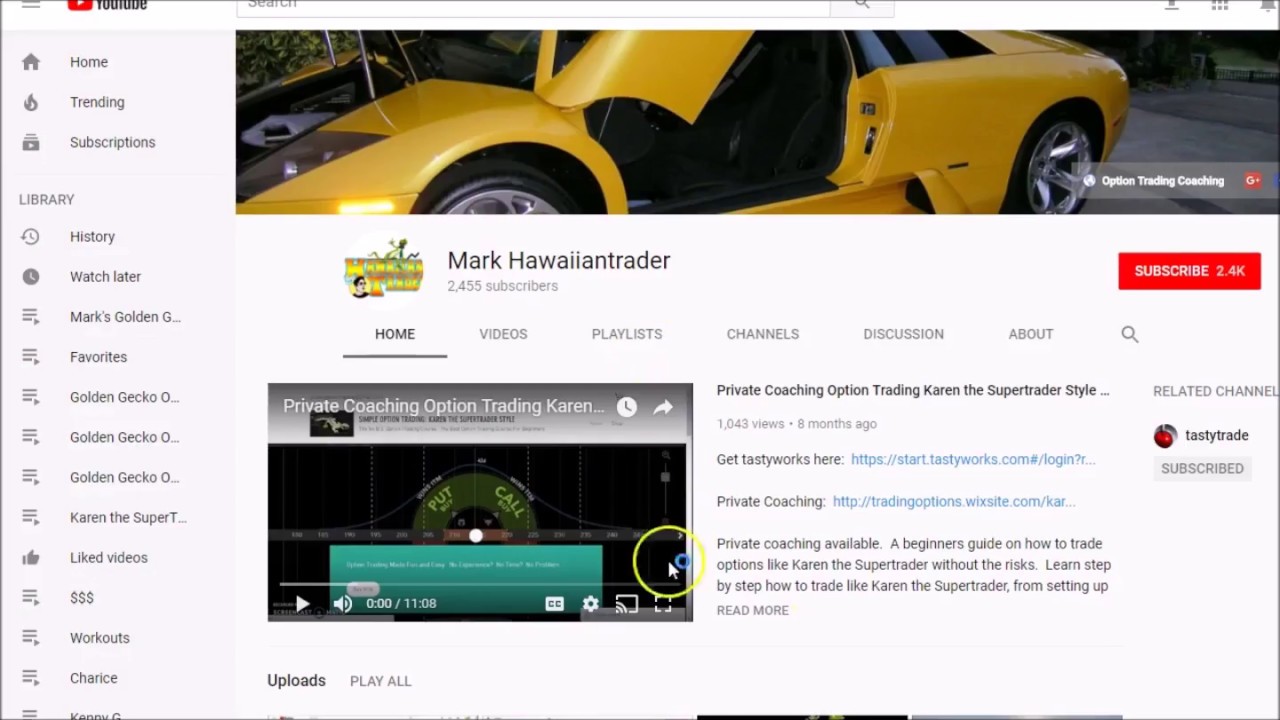The image size is (1280, 720).
Task: Open the Charice playlist
Action: (x=93, y=678)
